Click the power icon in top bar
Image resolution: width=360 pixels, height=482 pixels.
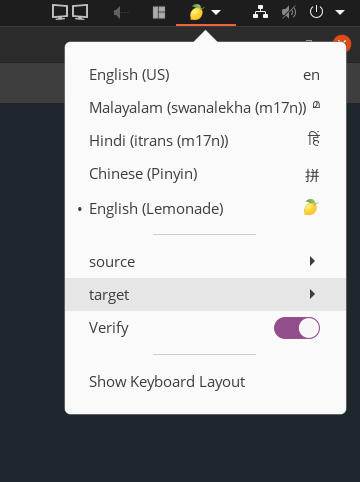[x=316, y=12]
